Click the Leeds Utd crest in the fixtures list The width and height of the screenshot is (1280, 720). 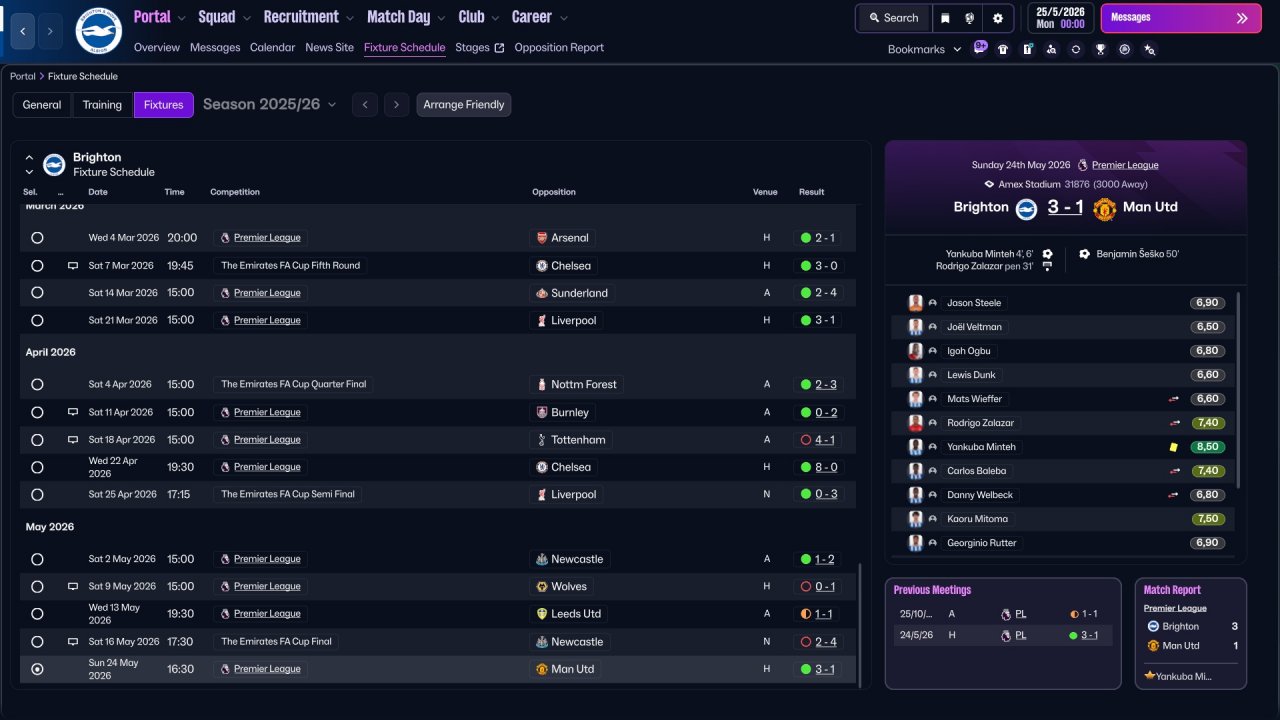click(x=542, y=614)
